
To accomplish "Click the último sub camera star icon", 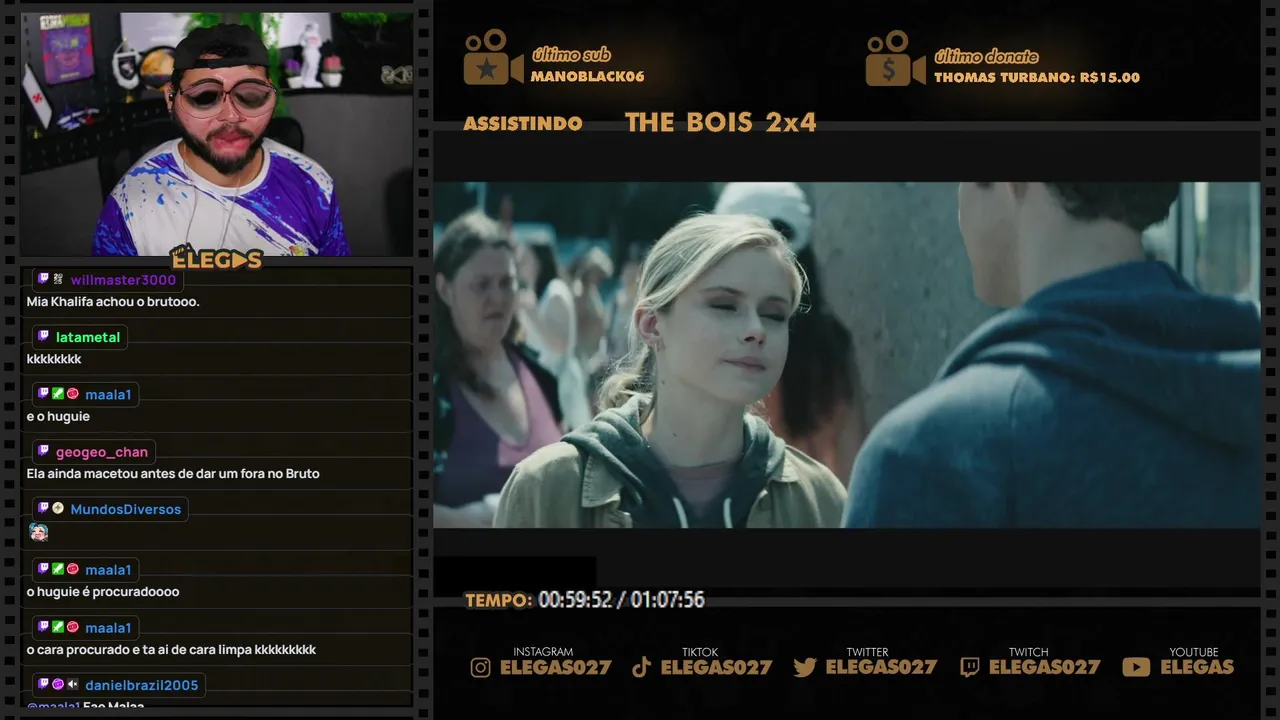I will click(493, 57).
